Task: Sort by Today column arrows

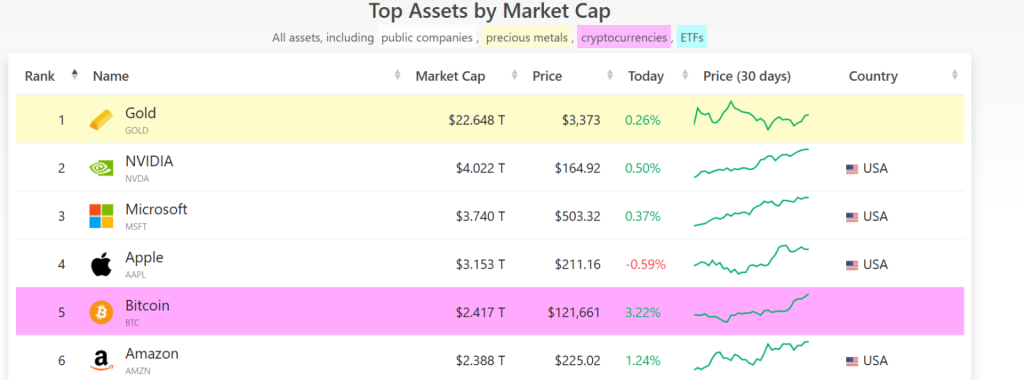Action: coord(685,75)
